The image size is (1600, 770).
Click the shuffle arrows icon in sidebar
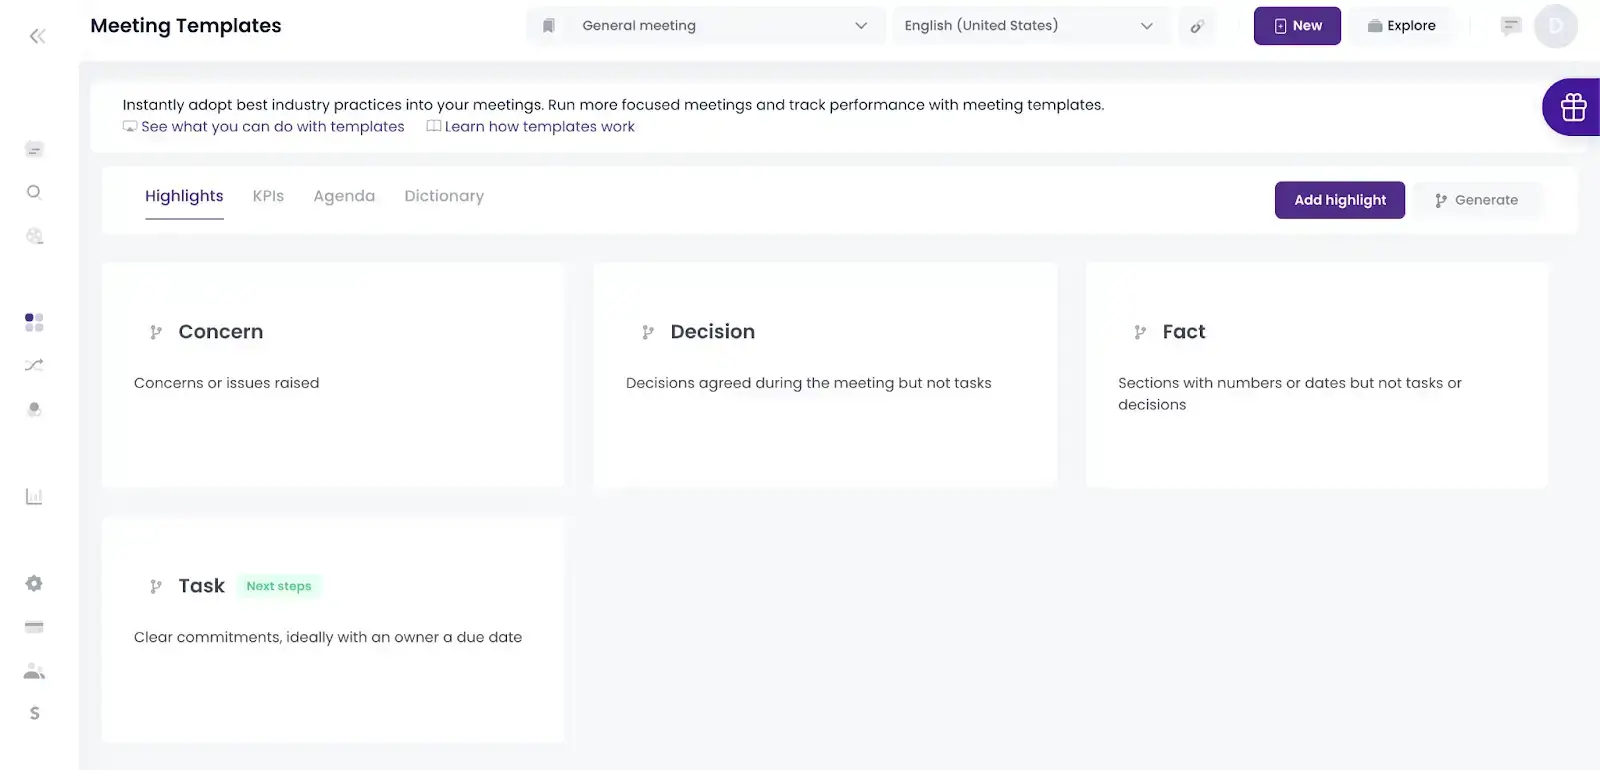point(34,365)
